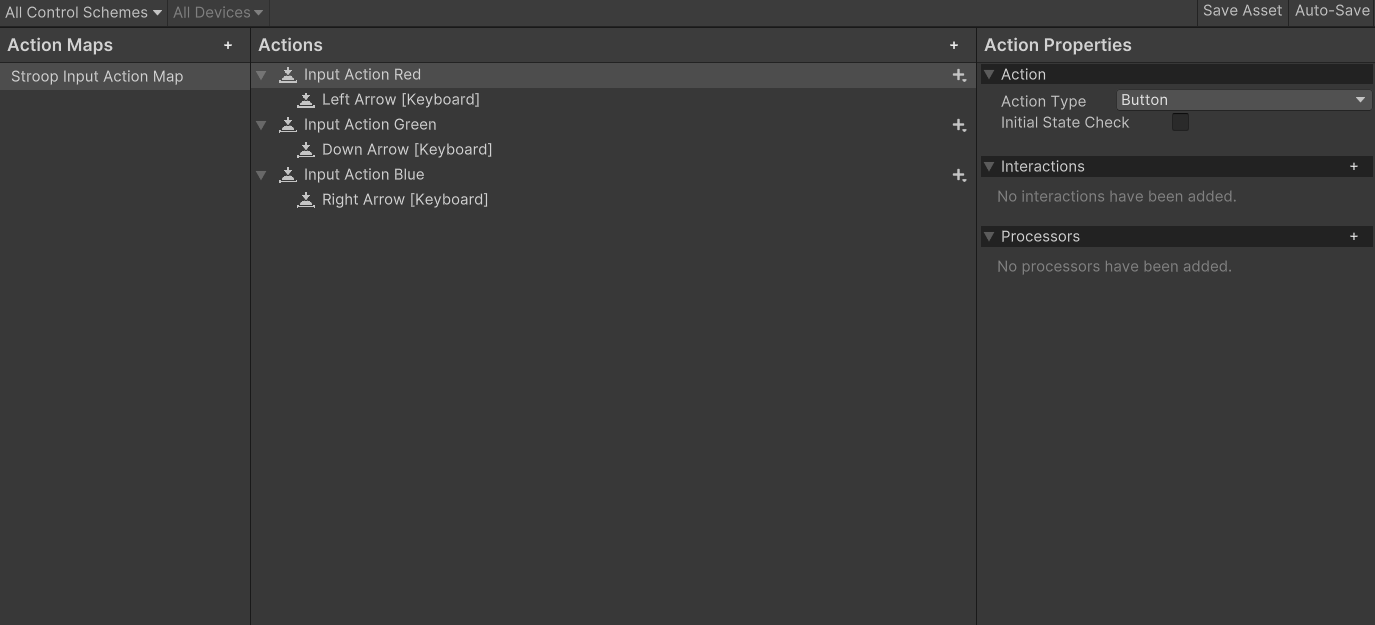Collapse the Input Action Blue tree node

point(261,175)
